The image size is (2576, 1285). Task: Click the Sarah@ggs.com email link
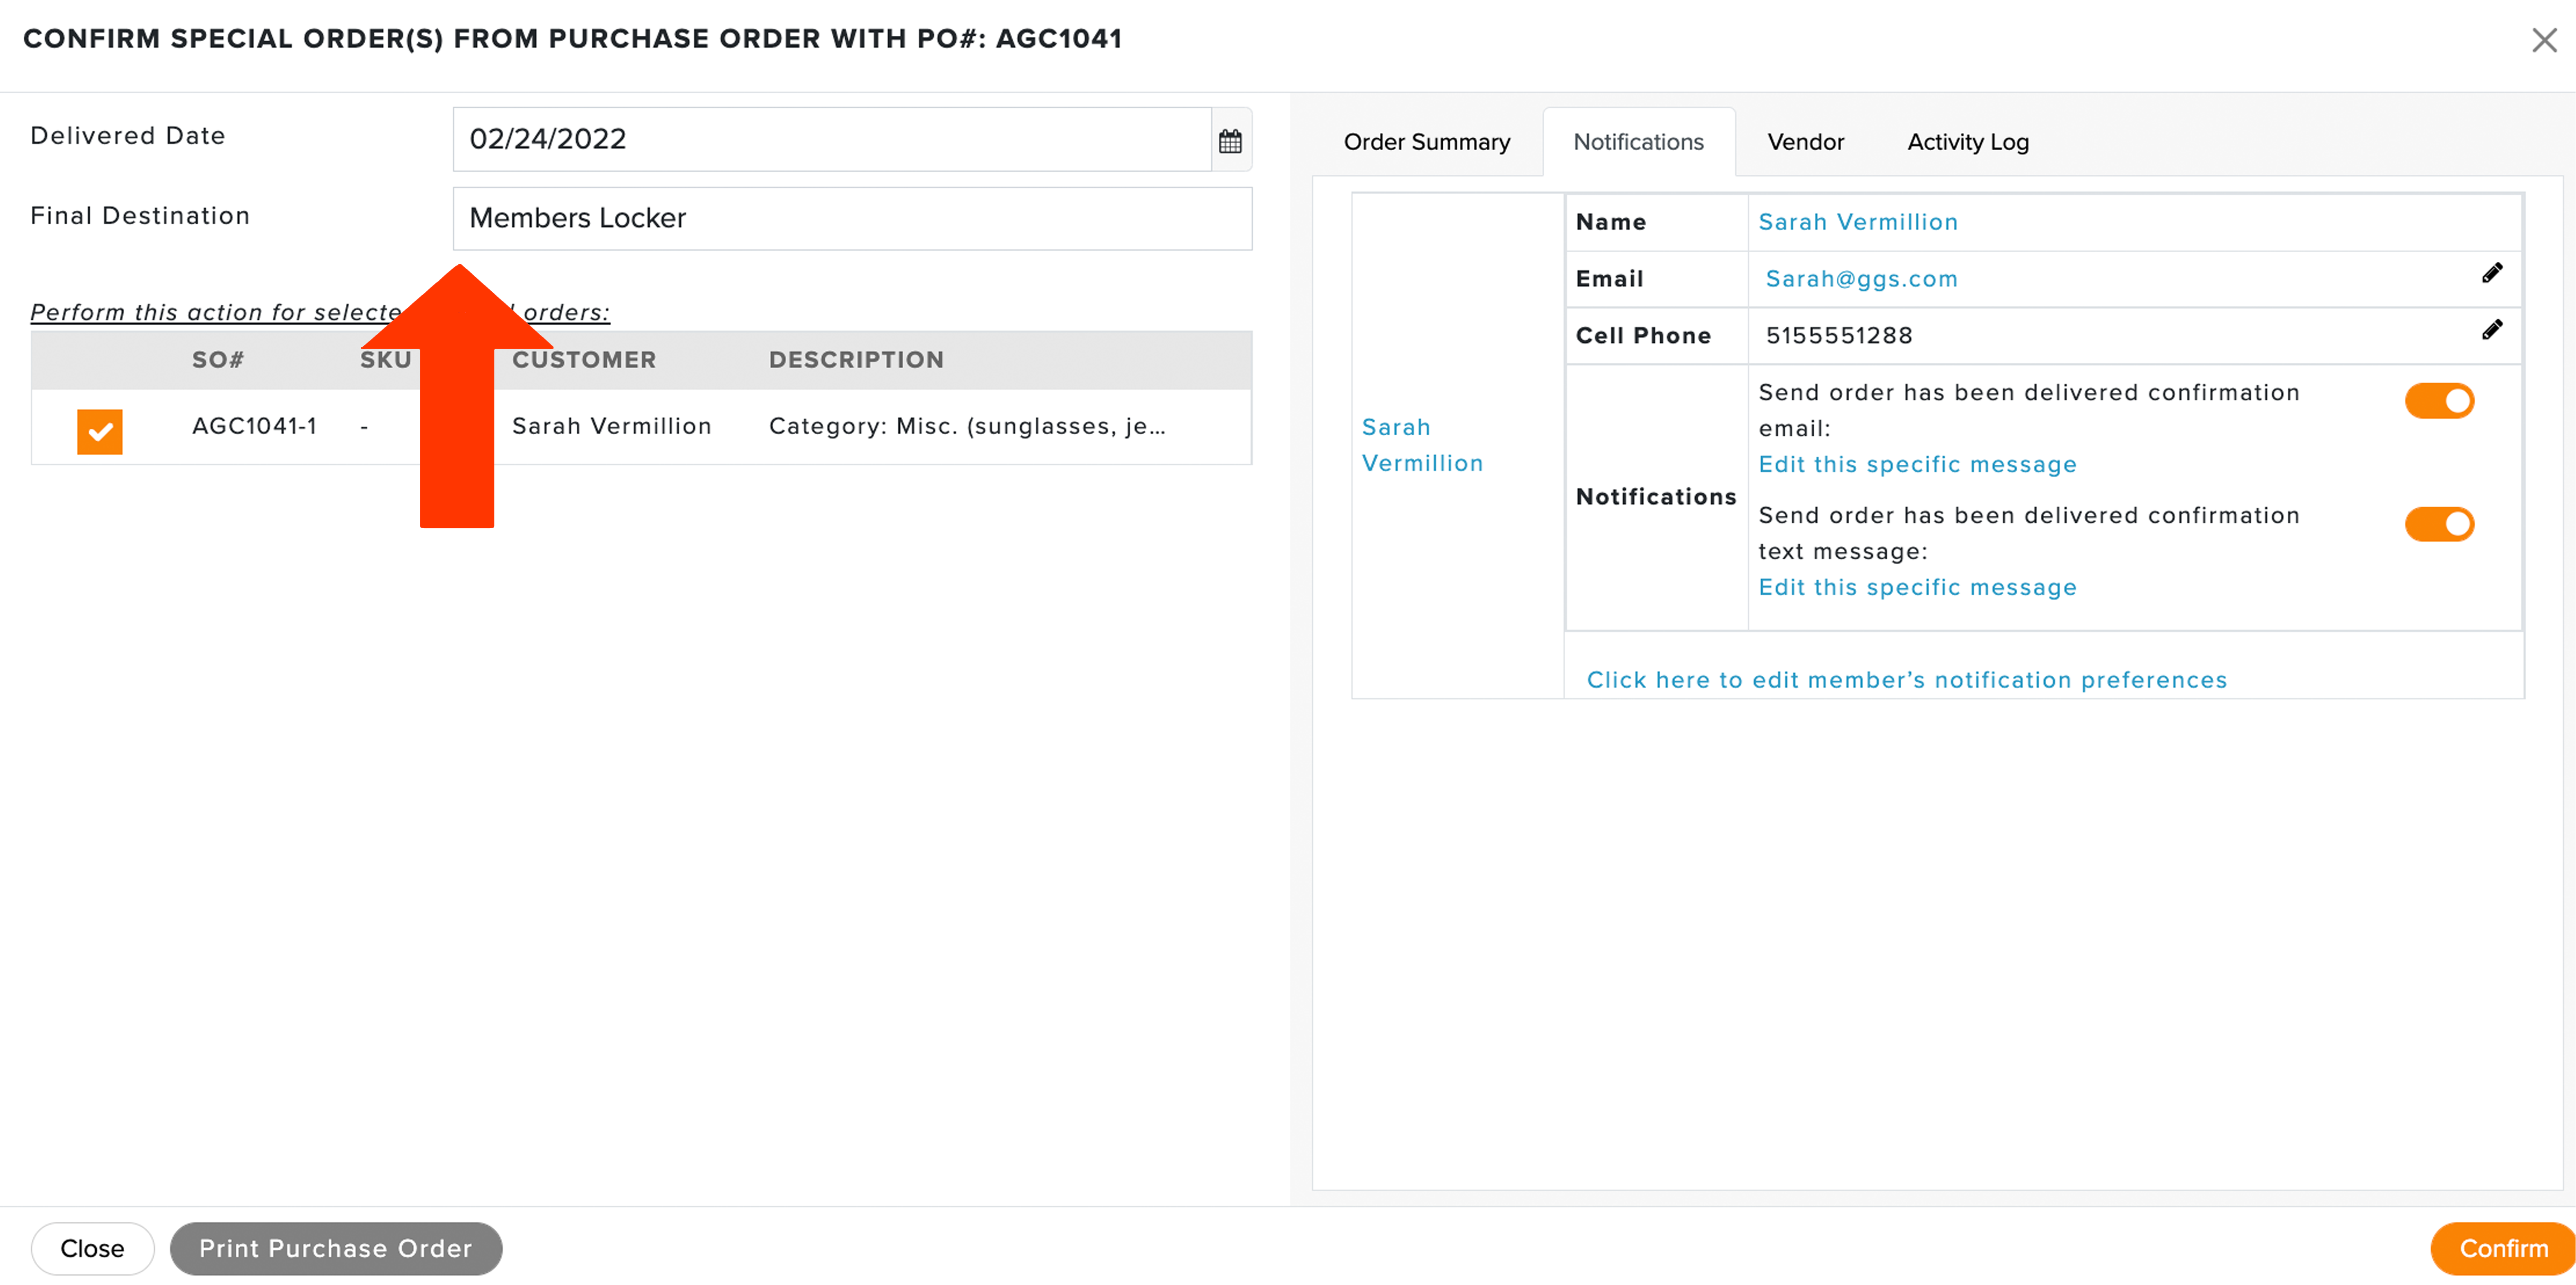point(1861,279)
